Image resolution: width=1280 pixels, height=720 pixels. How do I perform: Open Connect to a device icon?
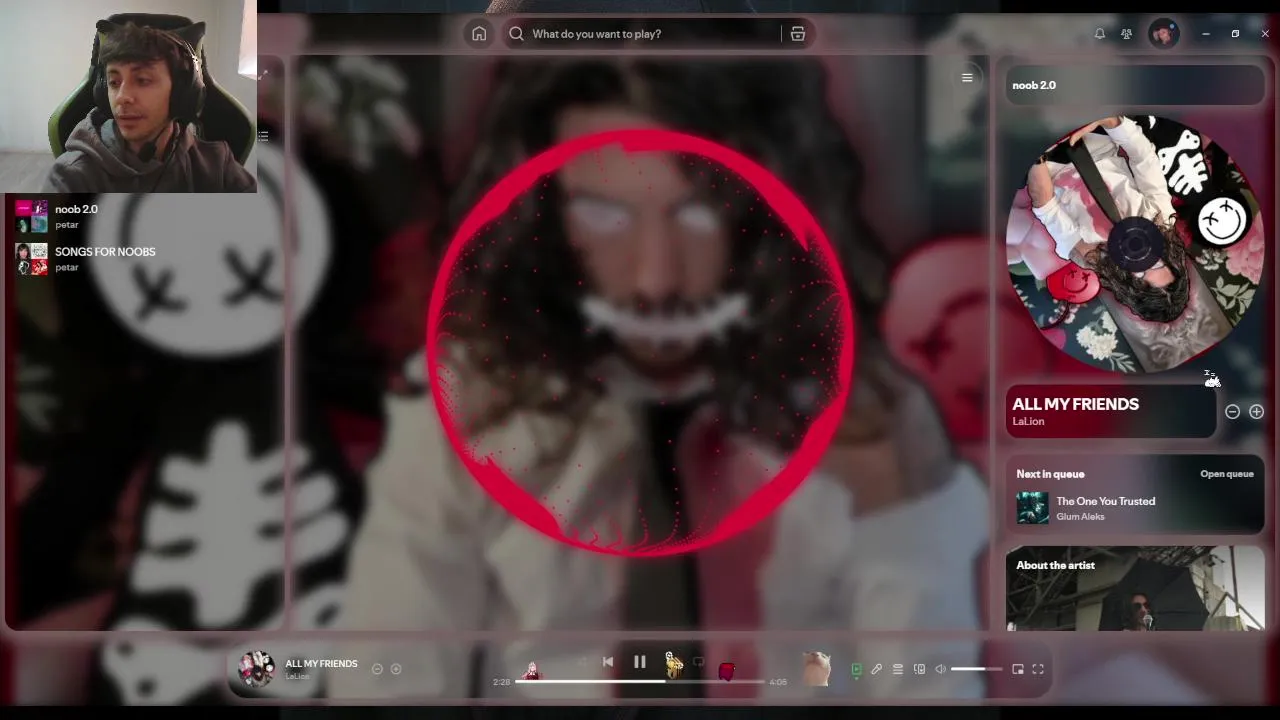point(919,669)
